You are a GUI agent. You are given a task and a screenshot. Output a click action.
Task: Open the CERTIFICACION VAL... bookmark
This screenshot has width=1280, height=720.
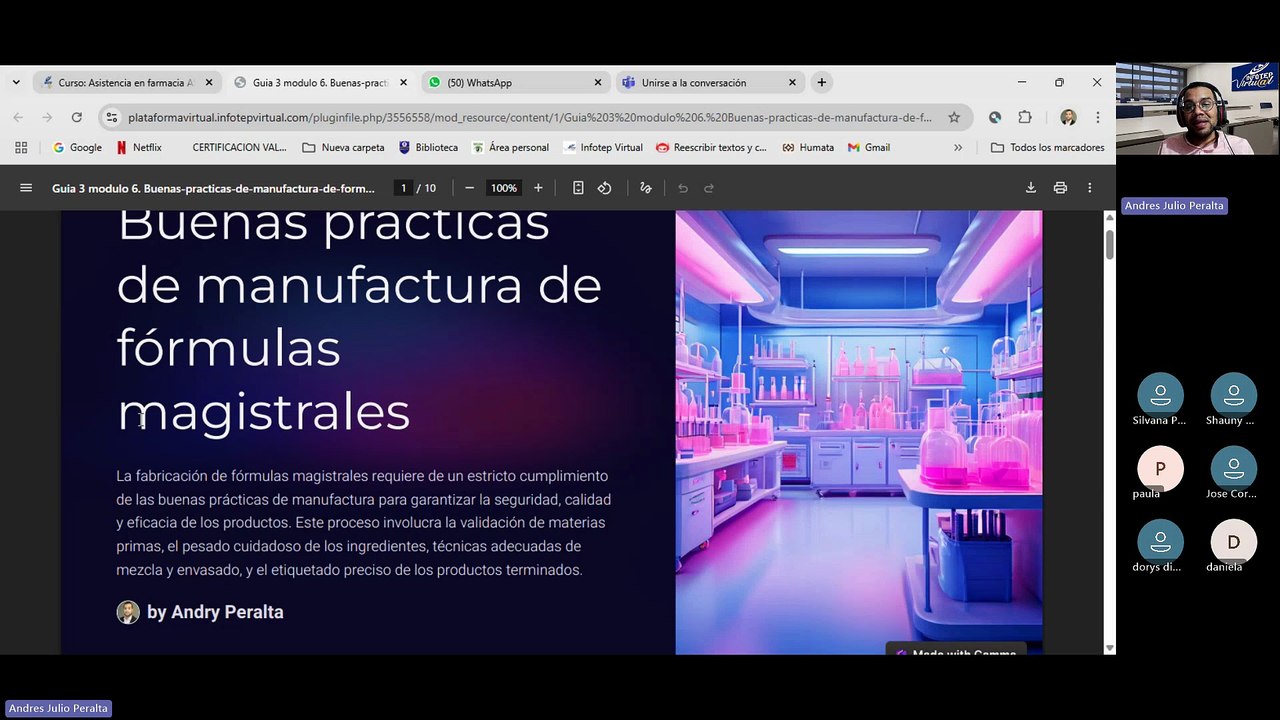tap(239, 147)
